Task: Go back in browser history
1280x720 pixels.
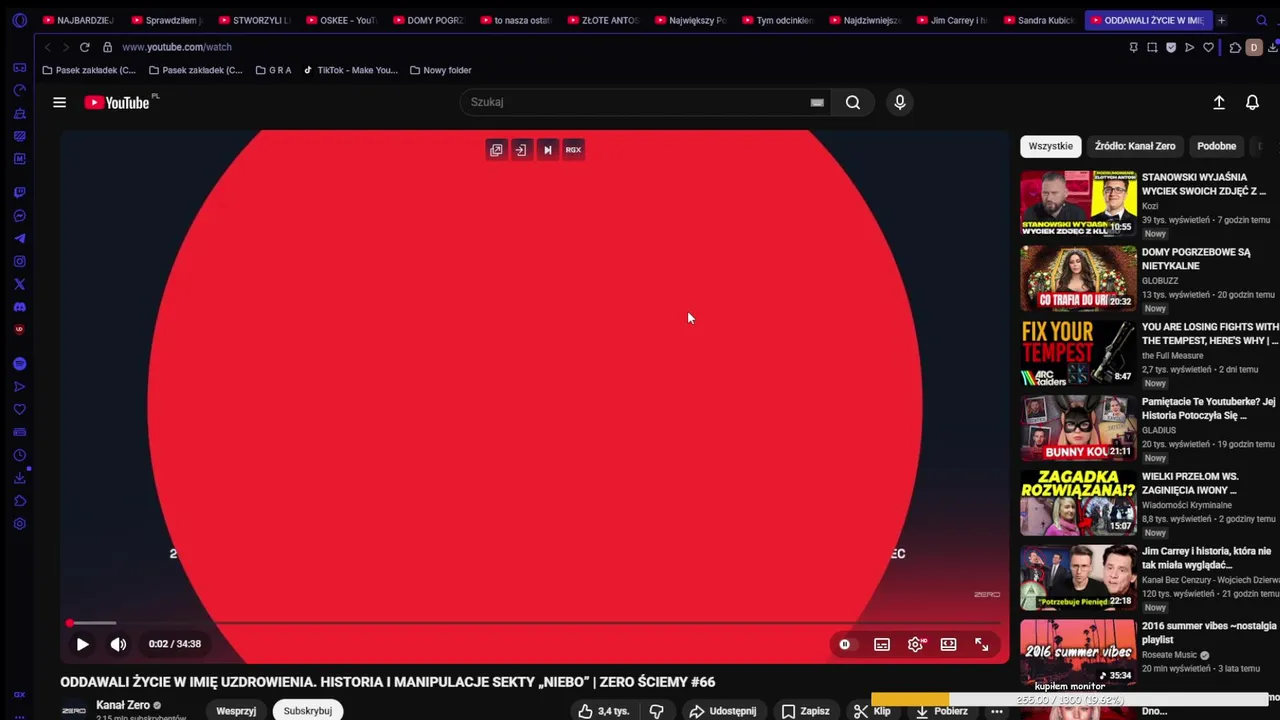Action: coord(47,47)
